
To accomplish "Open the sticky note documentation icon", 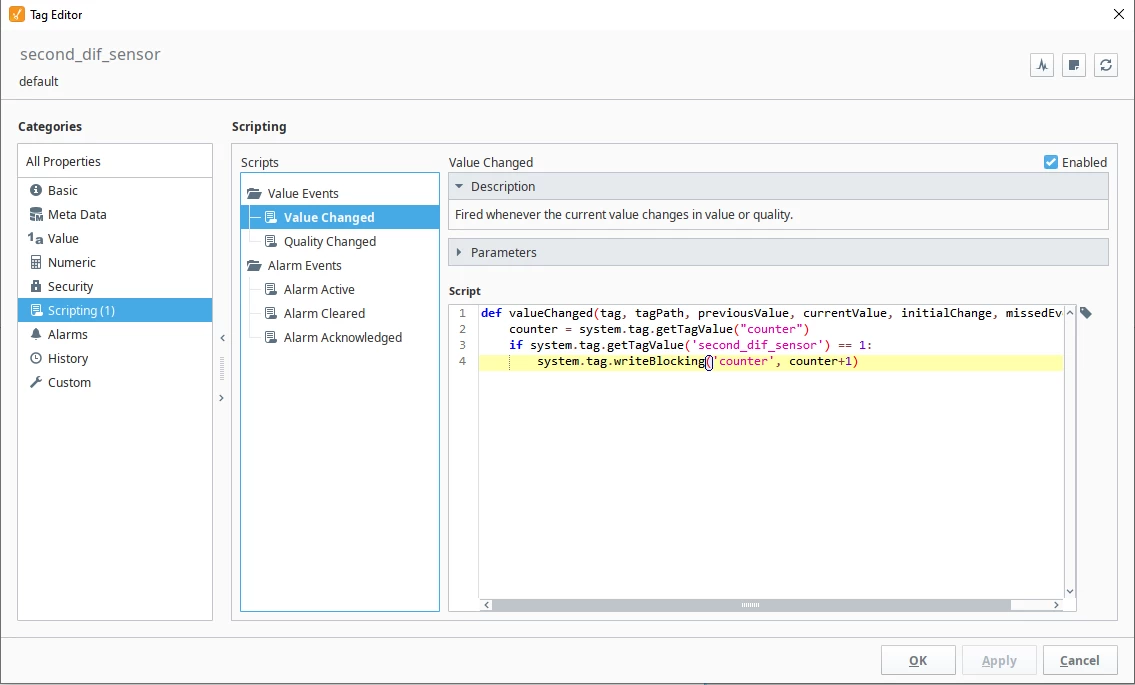I will 1074,65.
